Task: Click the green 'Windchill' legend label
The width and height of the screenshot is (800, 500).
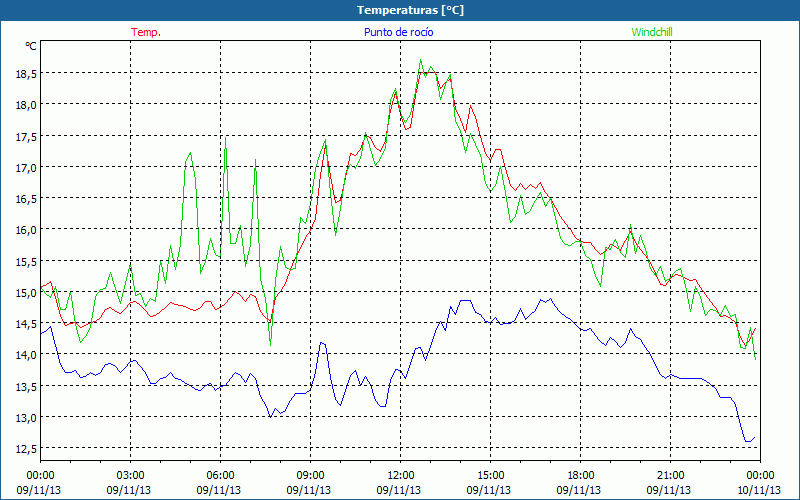Action: (x=652, y=32)
